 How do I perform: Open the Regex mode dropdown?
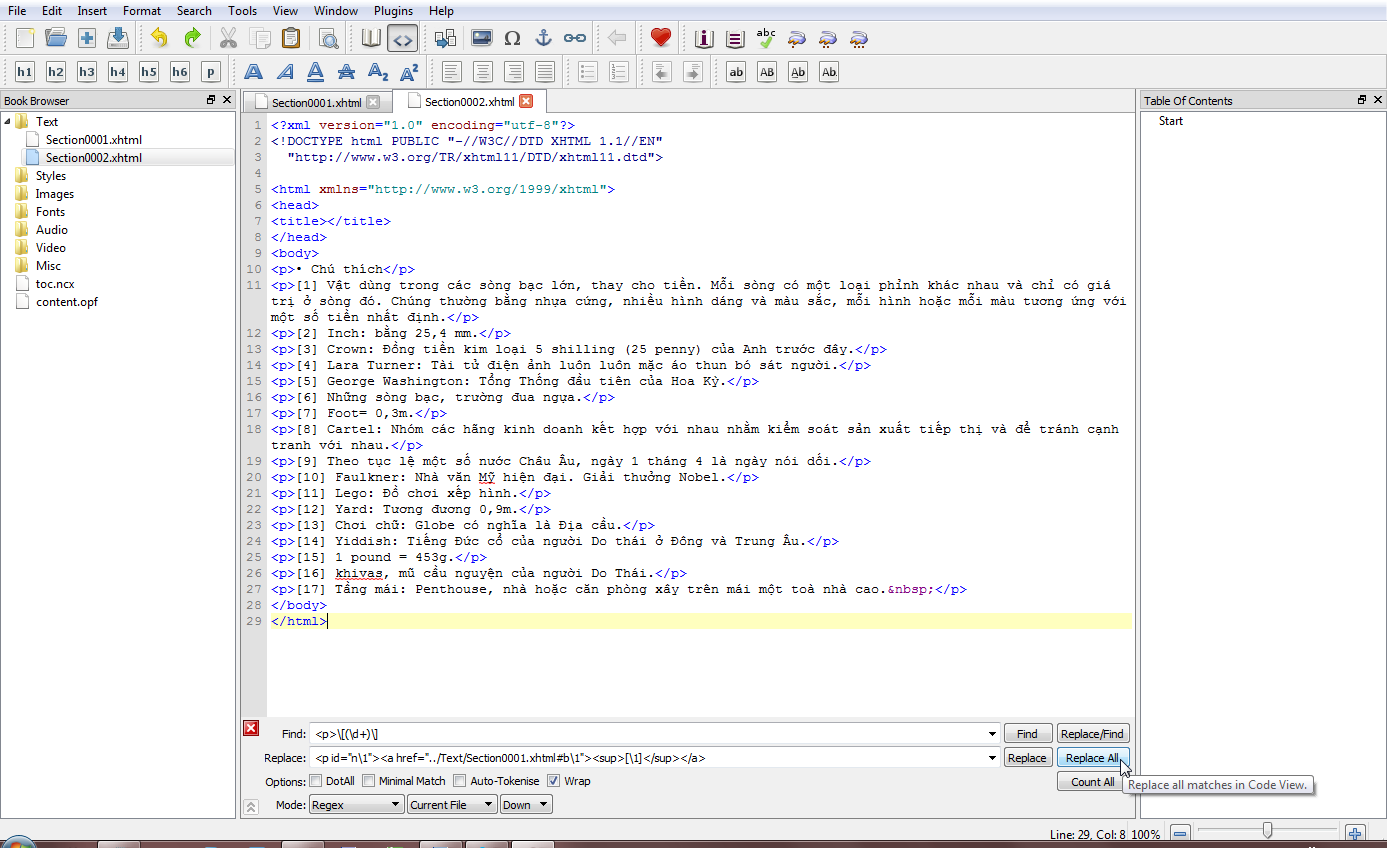pyautogui.click(x=356, y=805)
